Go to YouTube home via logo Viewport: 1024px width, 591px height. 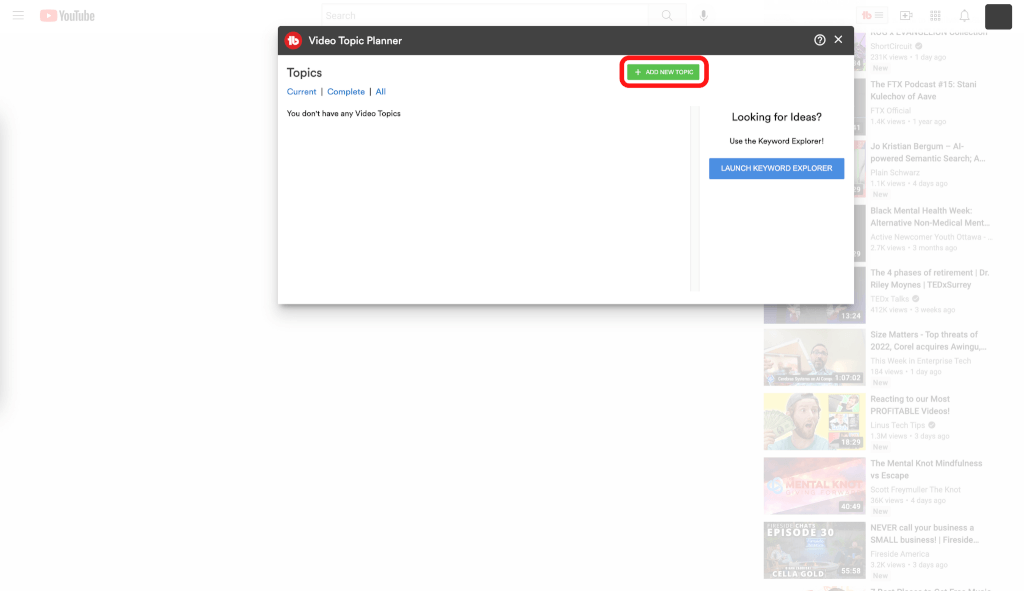67,16
